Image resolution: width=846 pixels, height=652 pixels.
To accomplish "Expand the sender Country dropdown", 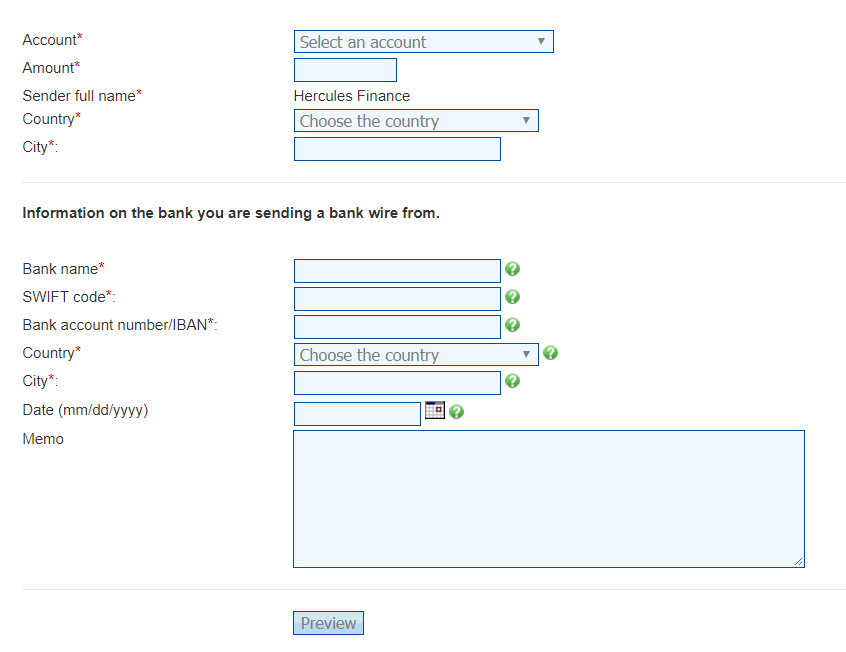I will click(416, 121).
